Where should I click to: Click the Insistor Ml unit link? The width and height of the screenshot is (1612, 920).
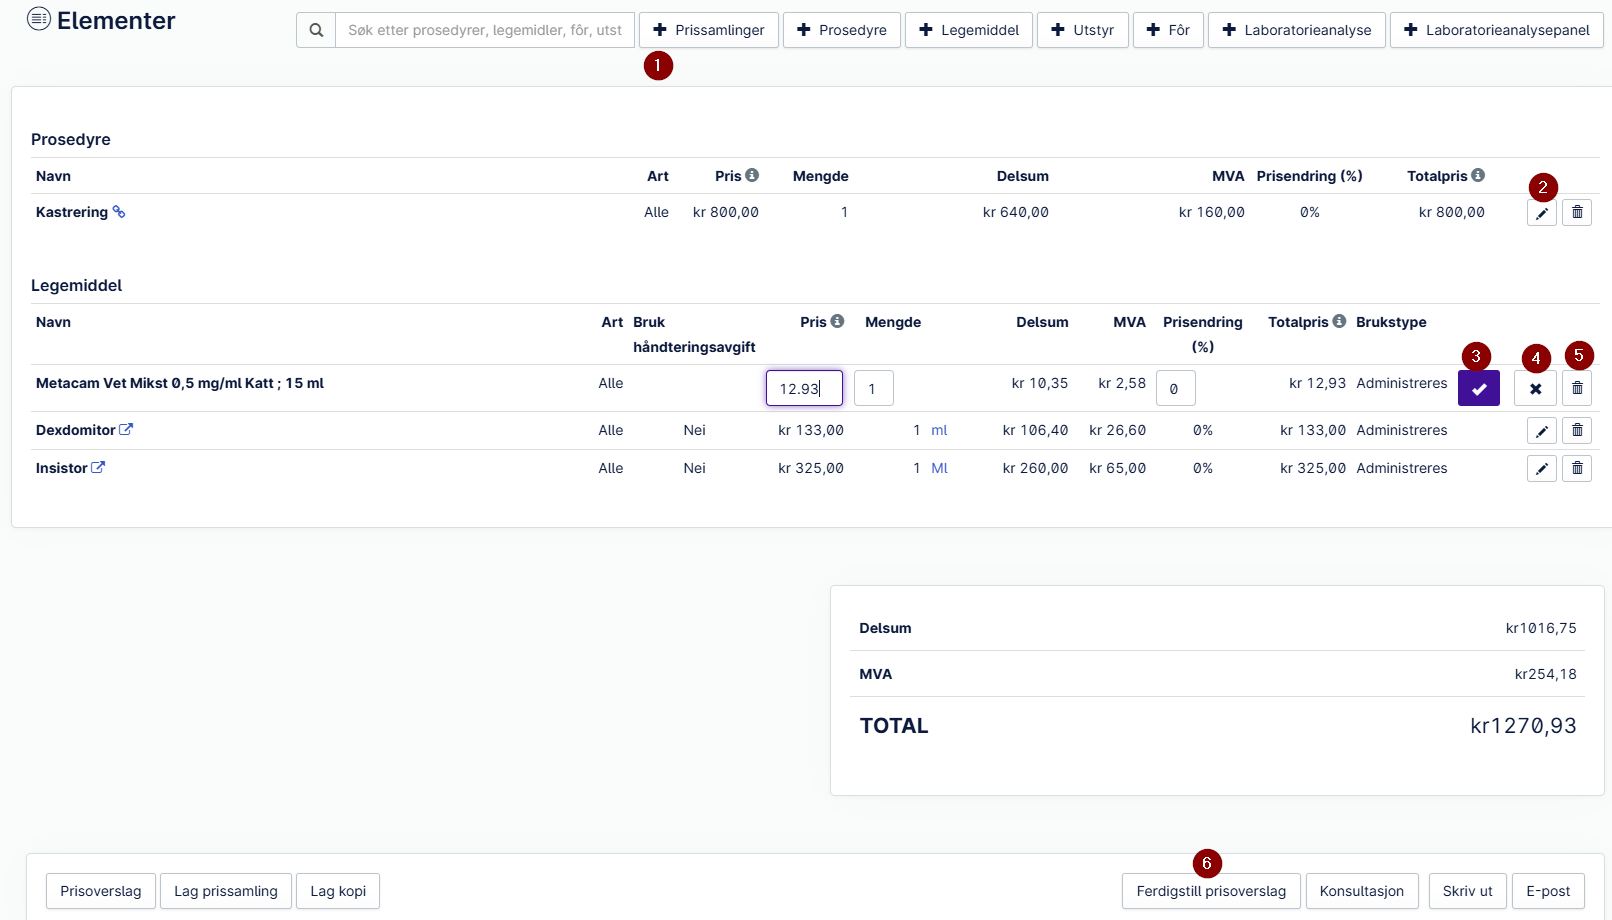pos(939,468)
